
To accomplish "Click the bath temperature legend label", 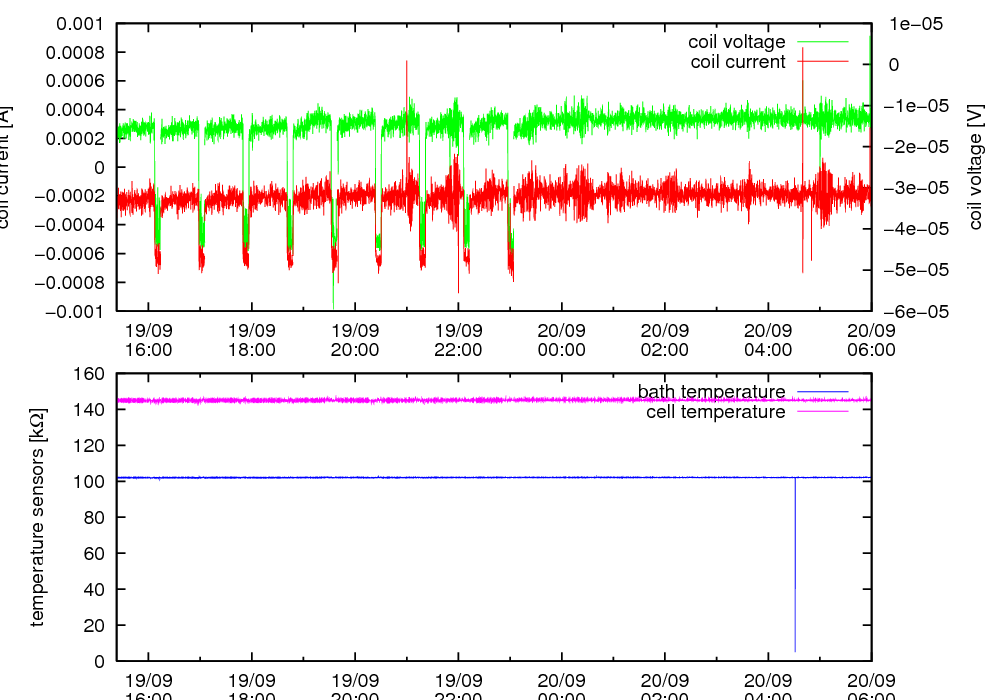I will click(711, 392).
